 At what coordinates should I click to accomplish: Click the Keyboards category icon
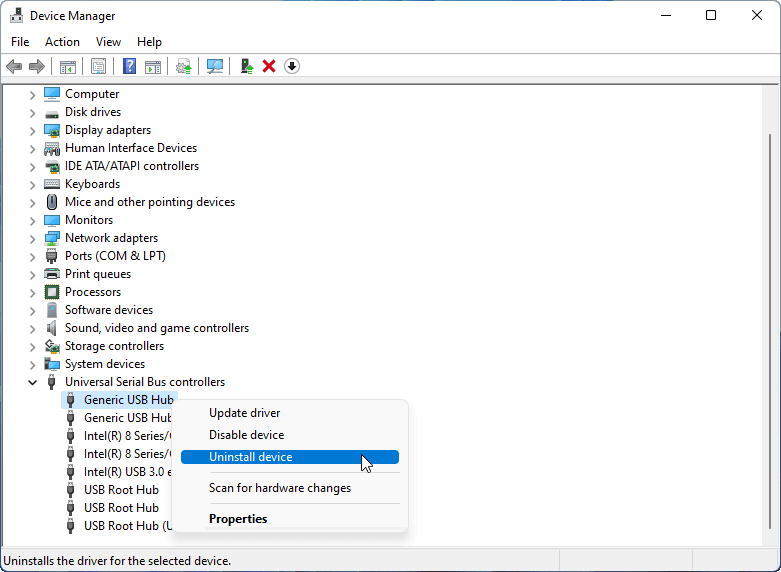(x=52, y=184)
